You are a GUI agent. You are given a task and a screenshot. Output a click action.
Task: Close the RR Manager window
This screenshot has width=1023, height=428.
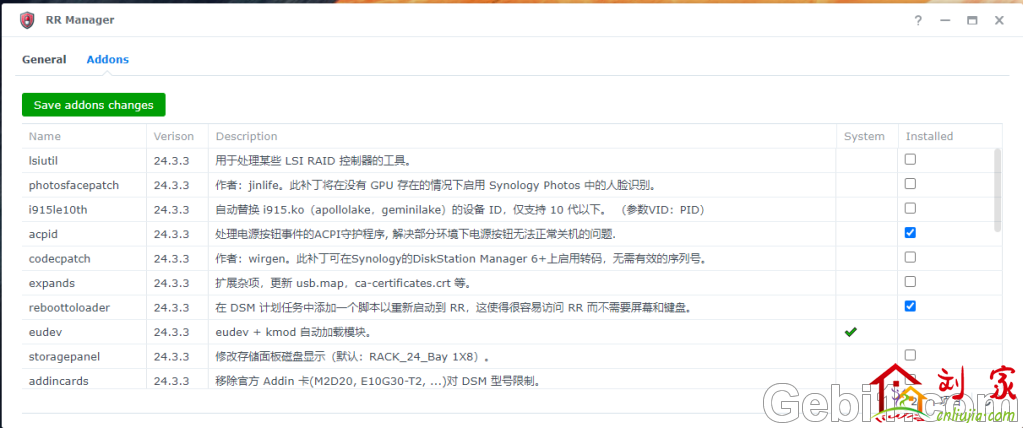[x=997, y=20]
